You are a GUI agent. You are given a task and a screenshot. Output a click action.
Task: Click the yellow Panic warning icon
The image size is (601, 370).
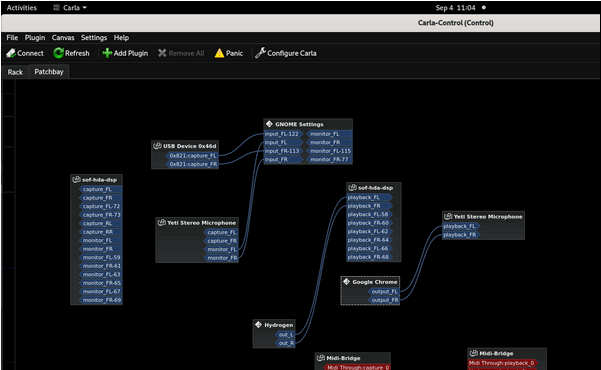tap(219, 53)
